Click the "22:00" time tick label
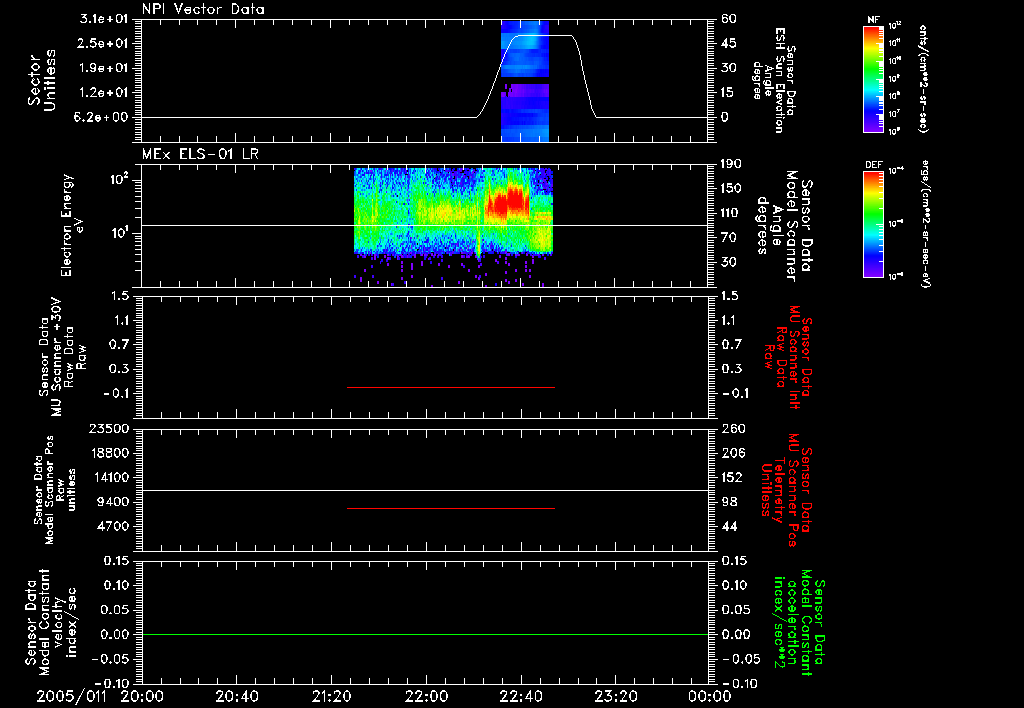1024x708 pixels. click(426, 697)
